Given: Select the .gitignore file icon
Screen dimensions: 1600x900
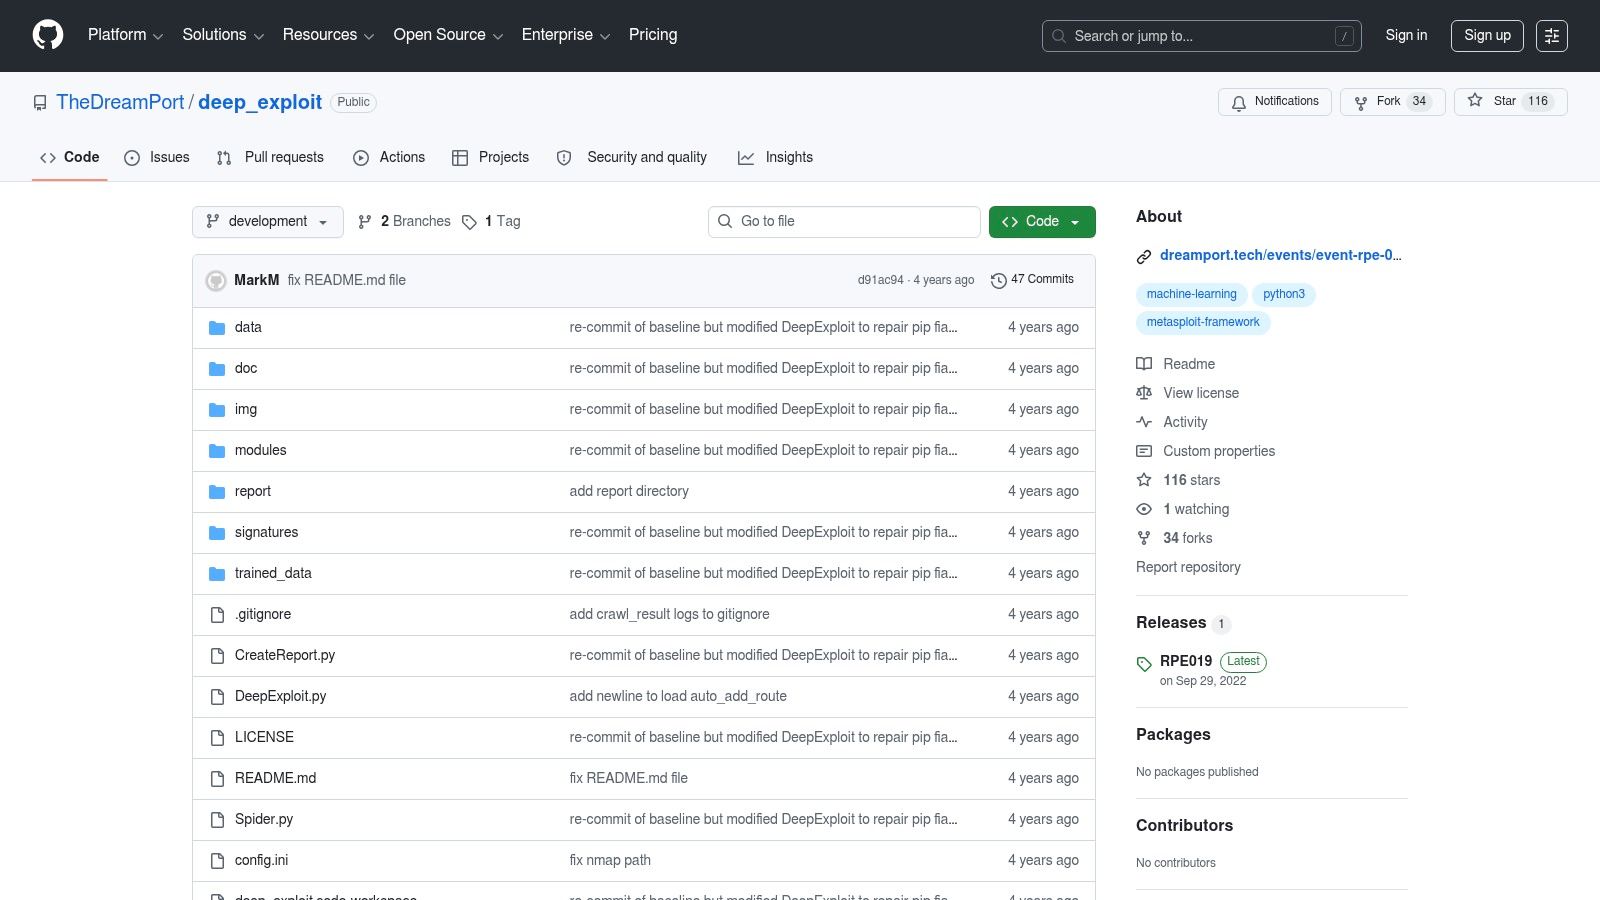Looking at the screenshot, I should (217, 615).
